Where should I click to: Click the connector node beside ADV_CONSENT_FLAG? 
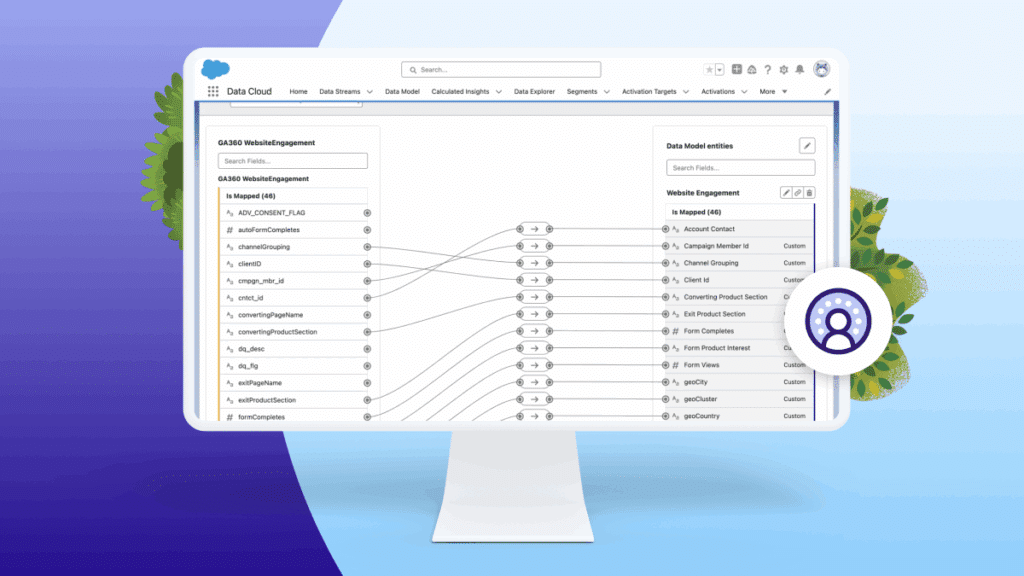367,213
